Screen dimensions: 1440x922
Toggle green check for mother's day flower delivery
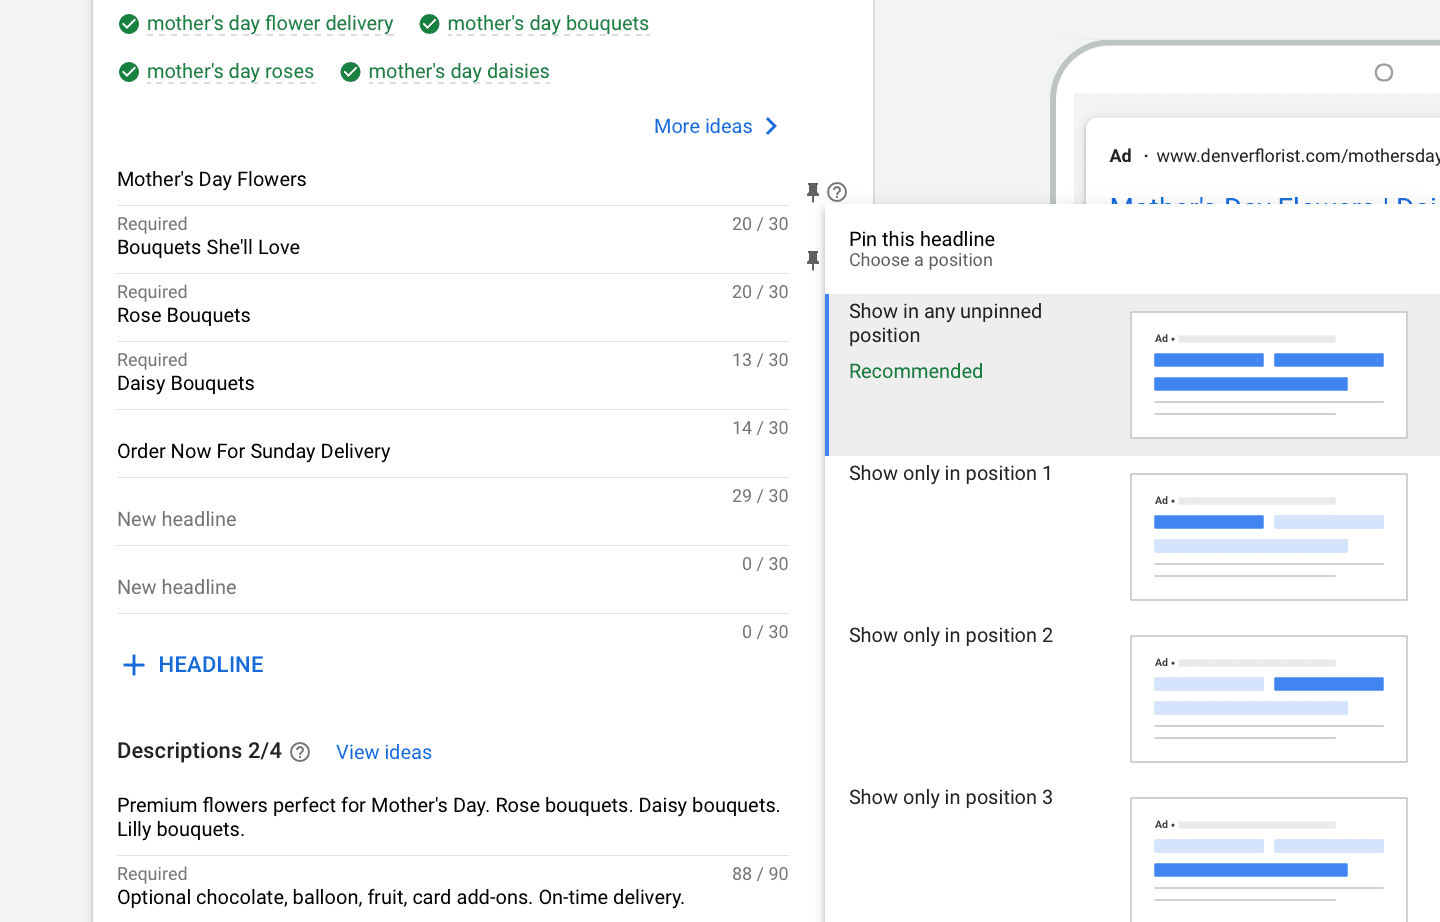(129, 24)
